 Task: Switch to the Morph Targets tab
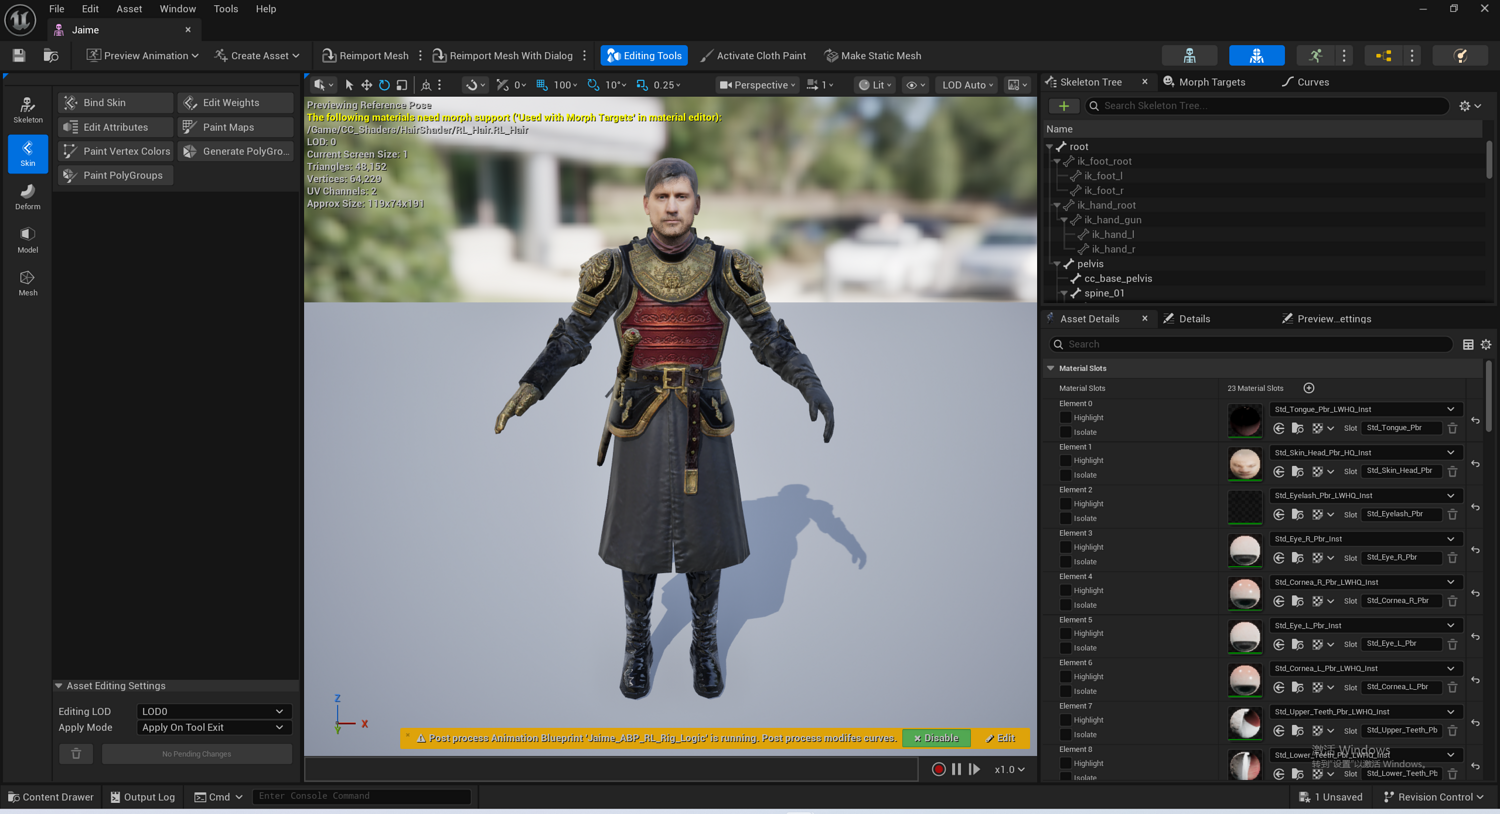(x=1204, y=82)
